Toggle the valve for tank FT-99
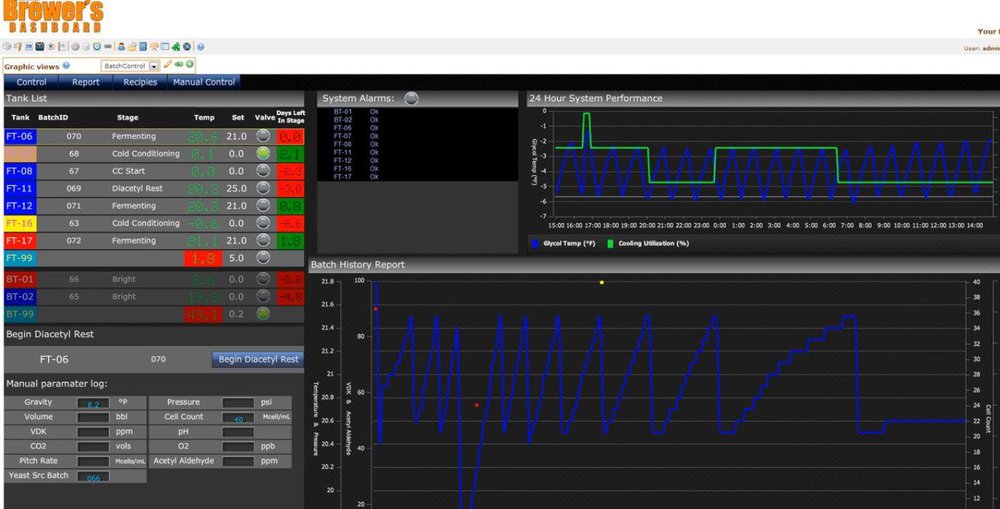 (263, 258)
